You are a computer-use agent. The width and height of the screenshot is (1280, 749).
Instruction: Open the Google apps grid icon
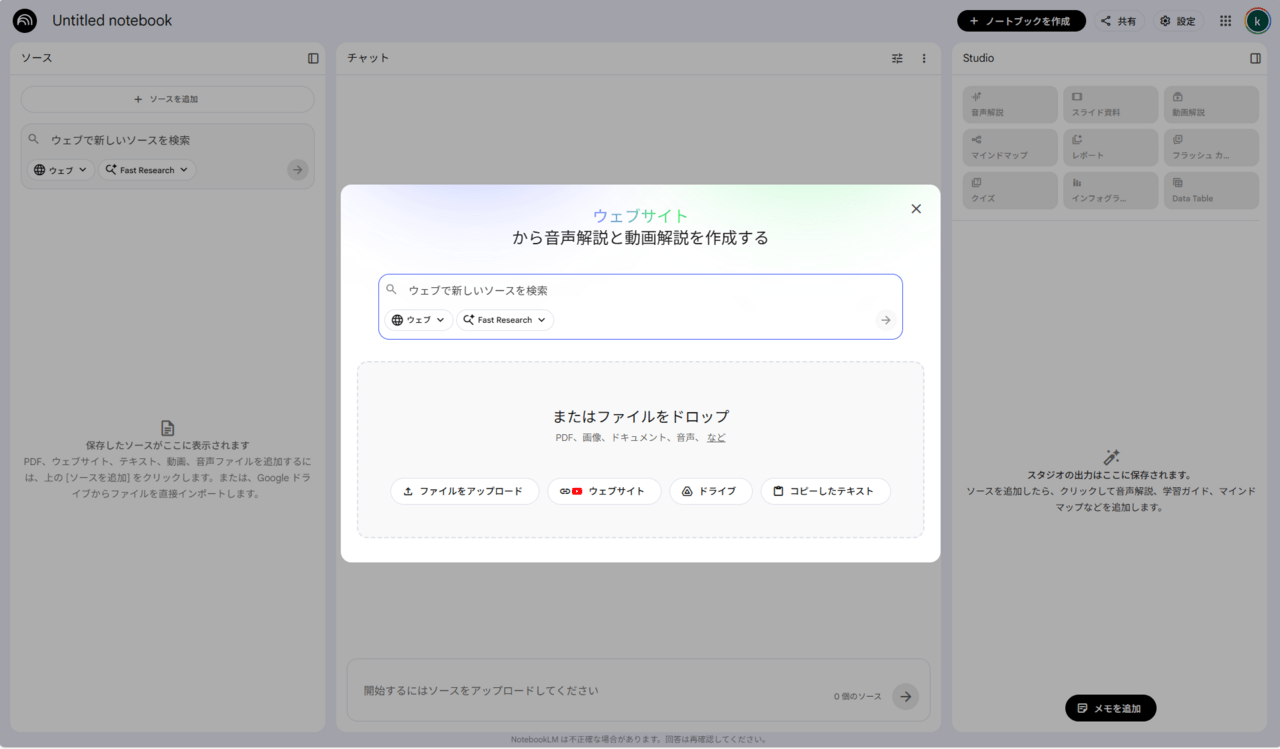point(1225,21)
